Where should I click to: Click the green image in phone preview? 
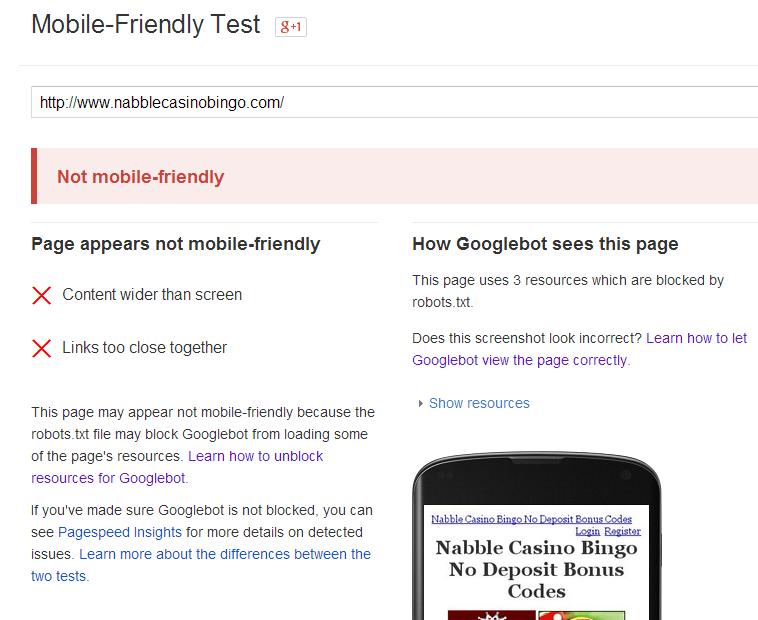(581, 614)
